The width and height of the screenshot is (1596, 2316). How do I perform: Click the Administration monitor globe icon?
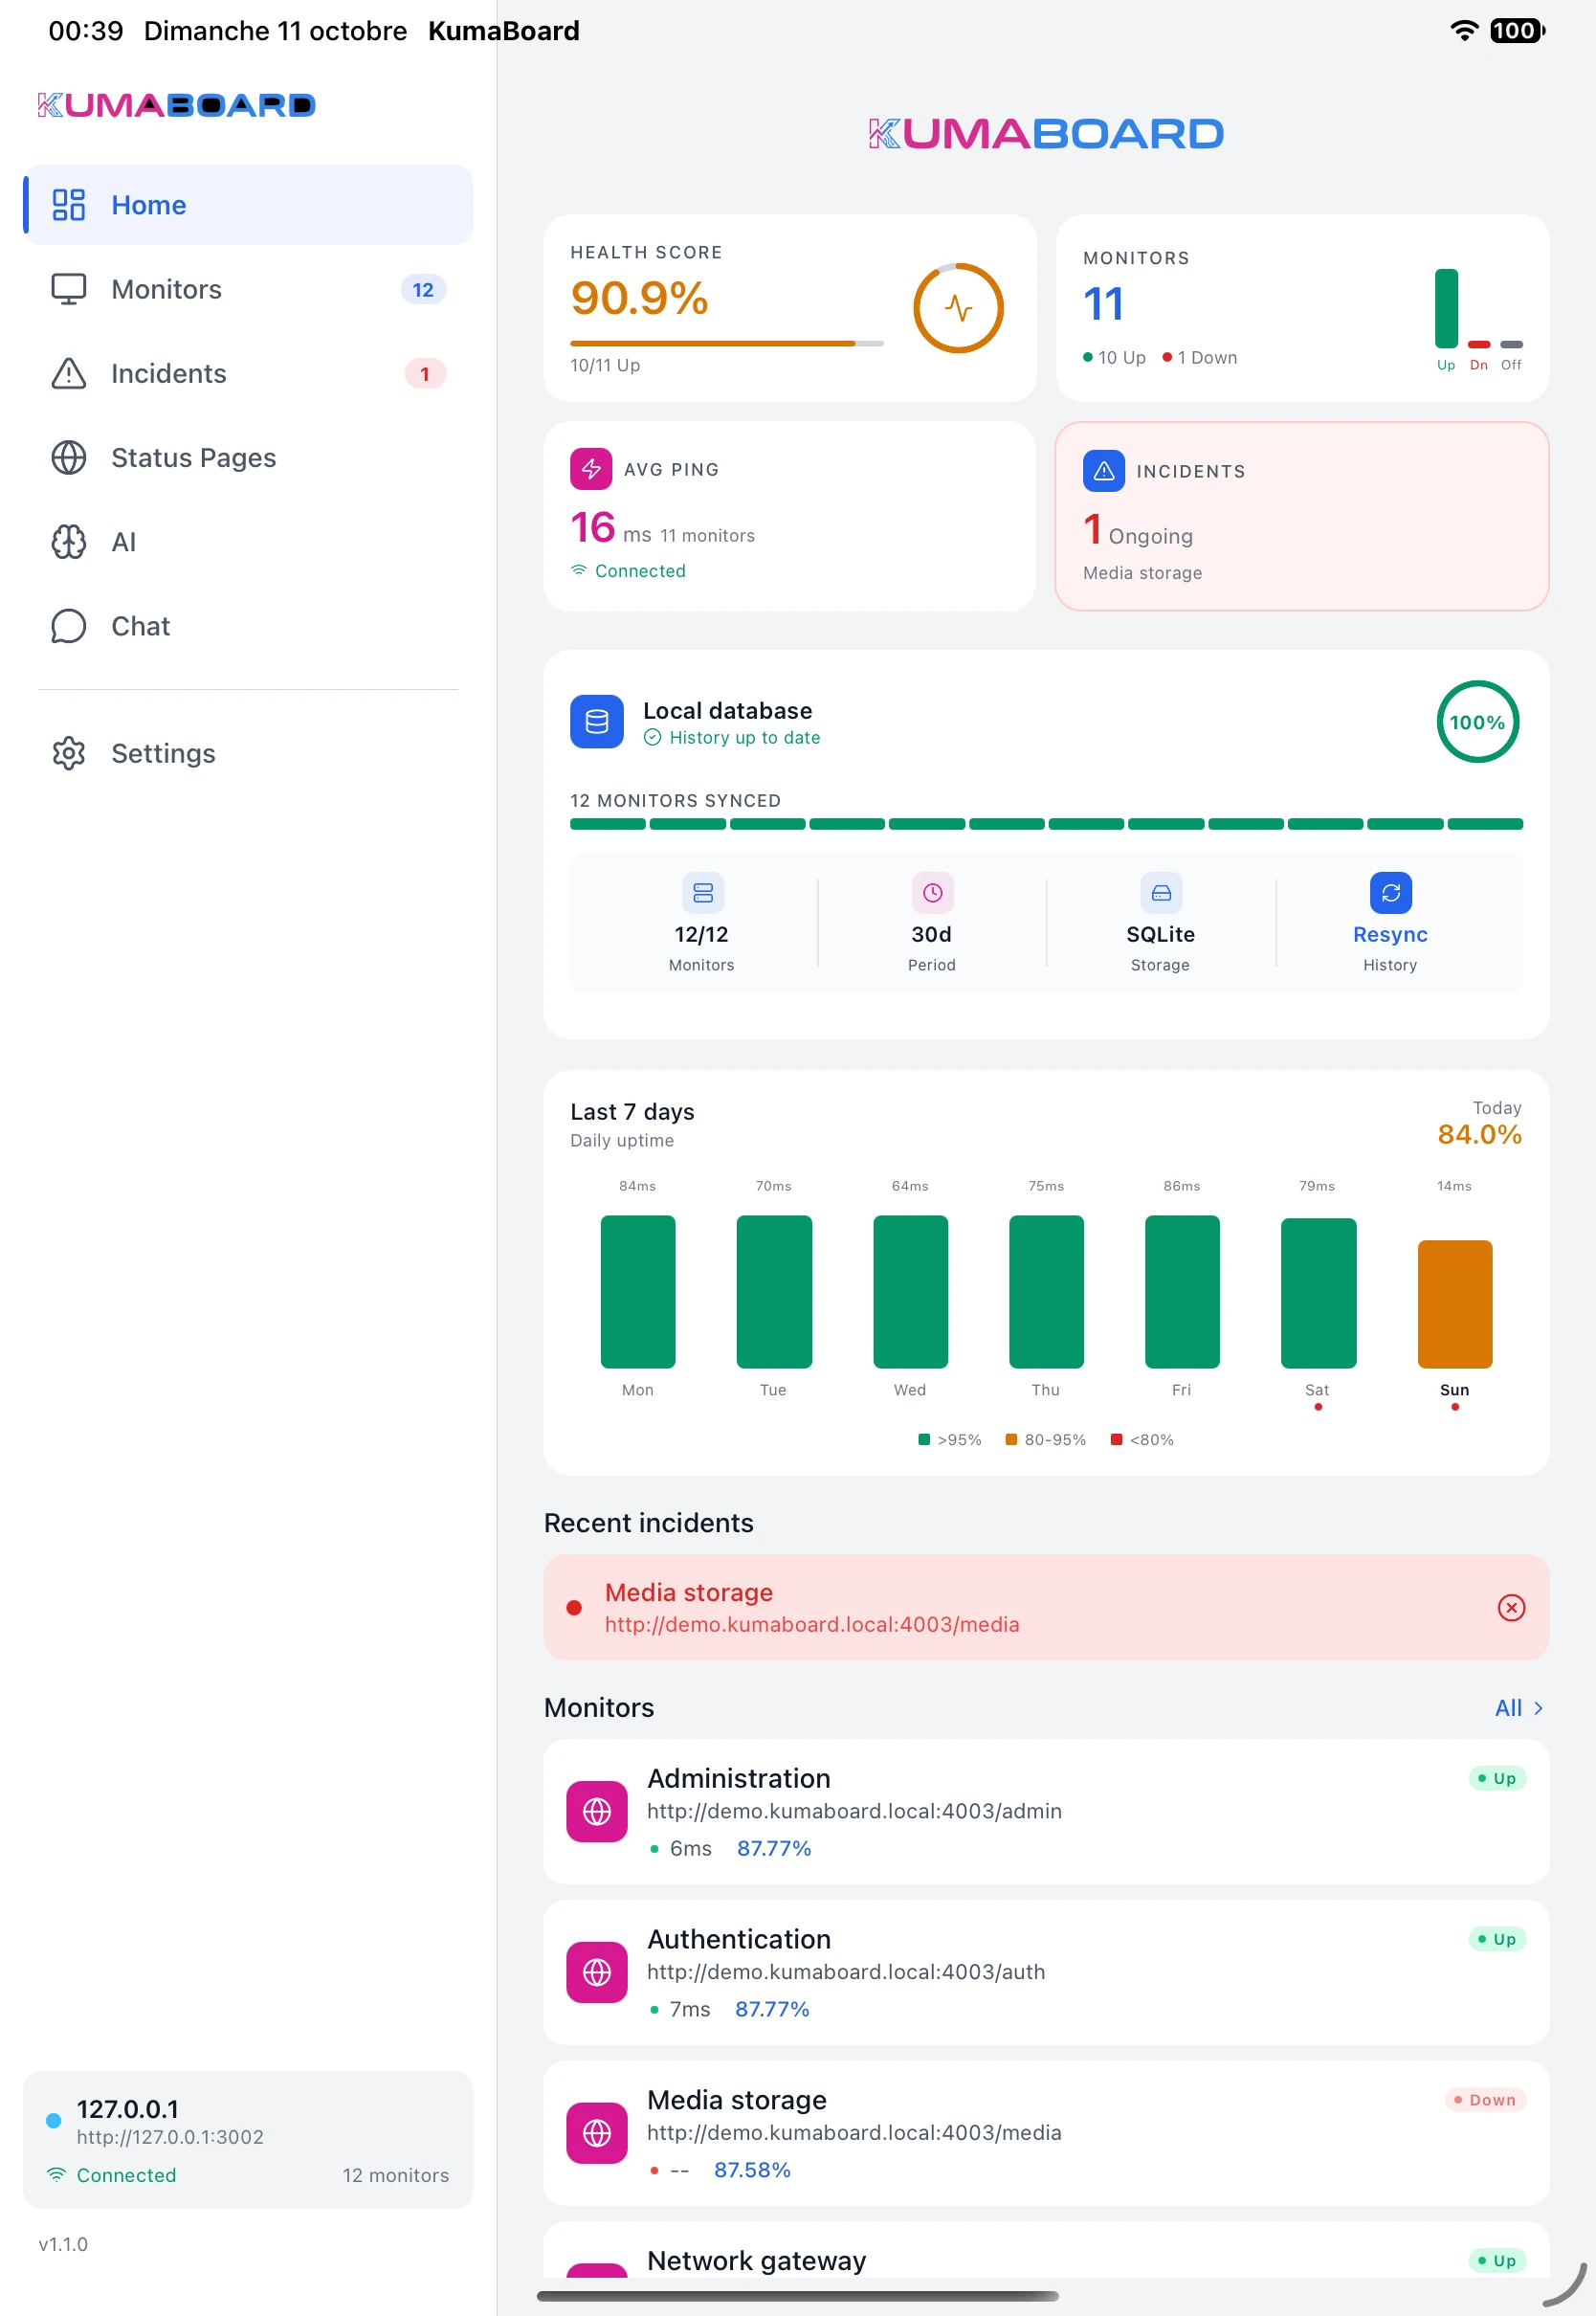pos(596,1811)
